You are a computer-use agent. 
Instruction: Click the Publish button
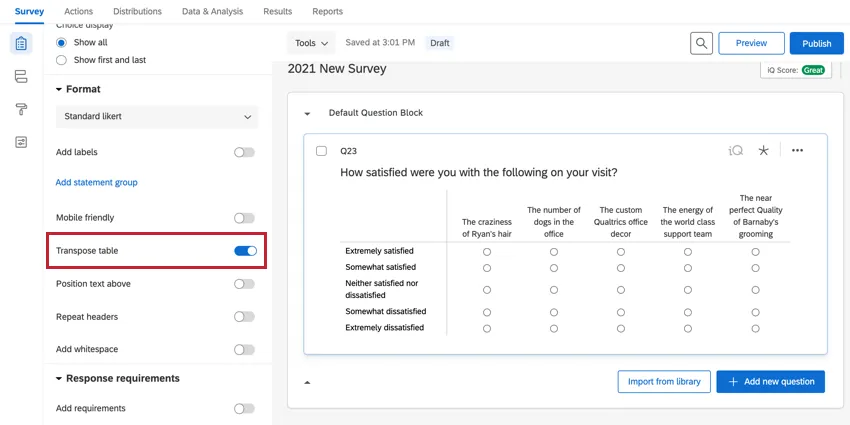(x=816, y=43)
